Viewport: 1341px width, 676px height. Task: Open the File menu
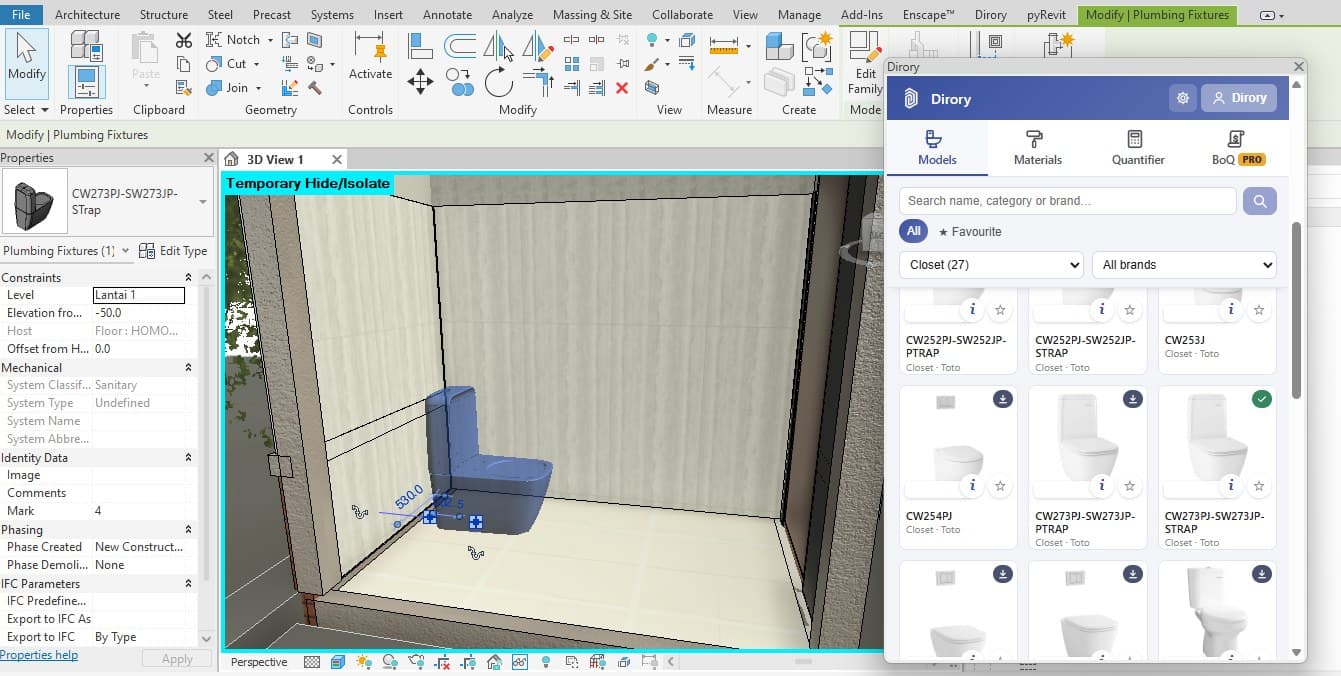(21, 15)
